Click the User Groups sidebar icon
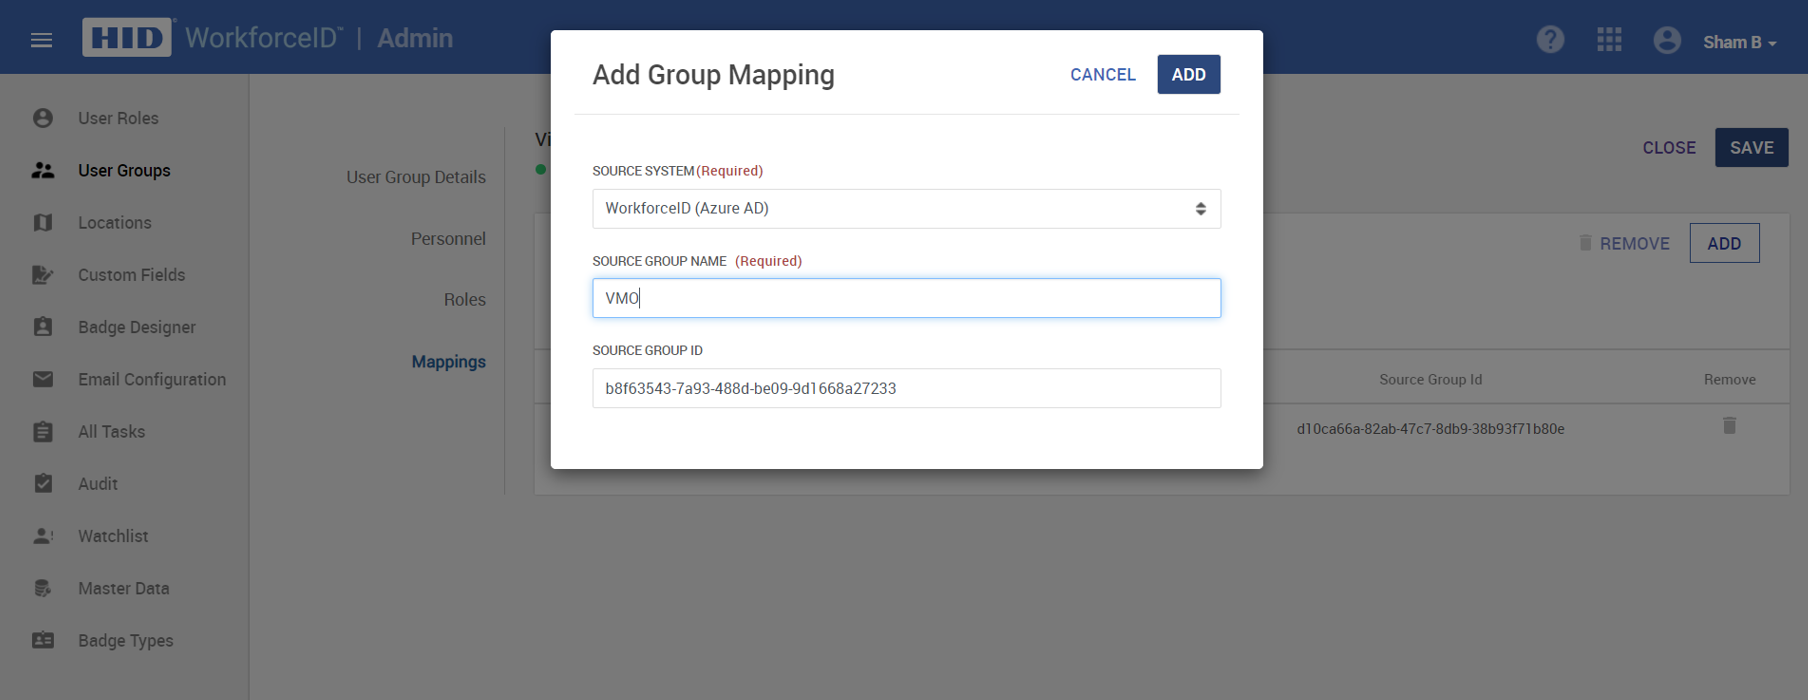Viewport: 1808px width, 700px height. pyautogui.click(x=43, y=170)
